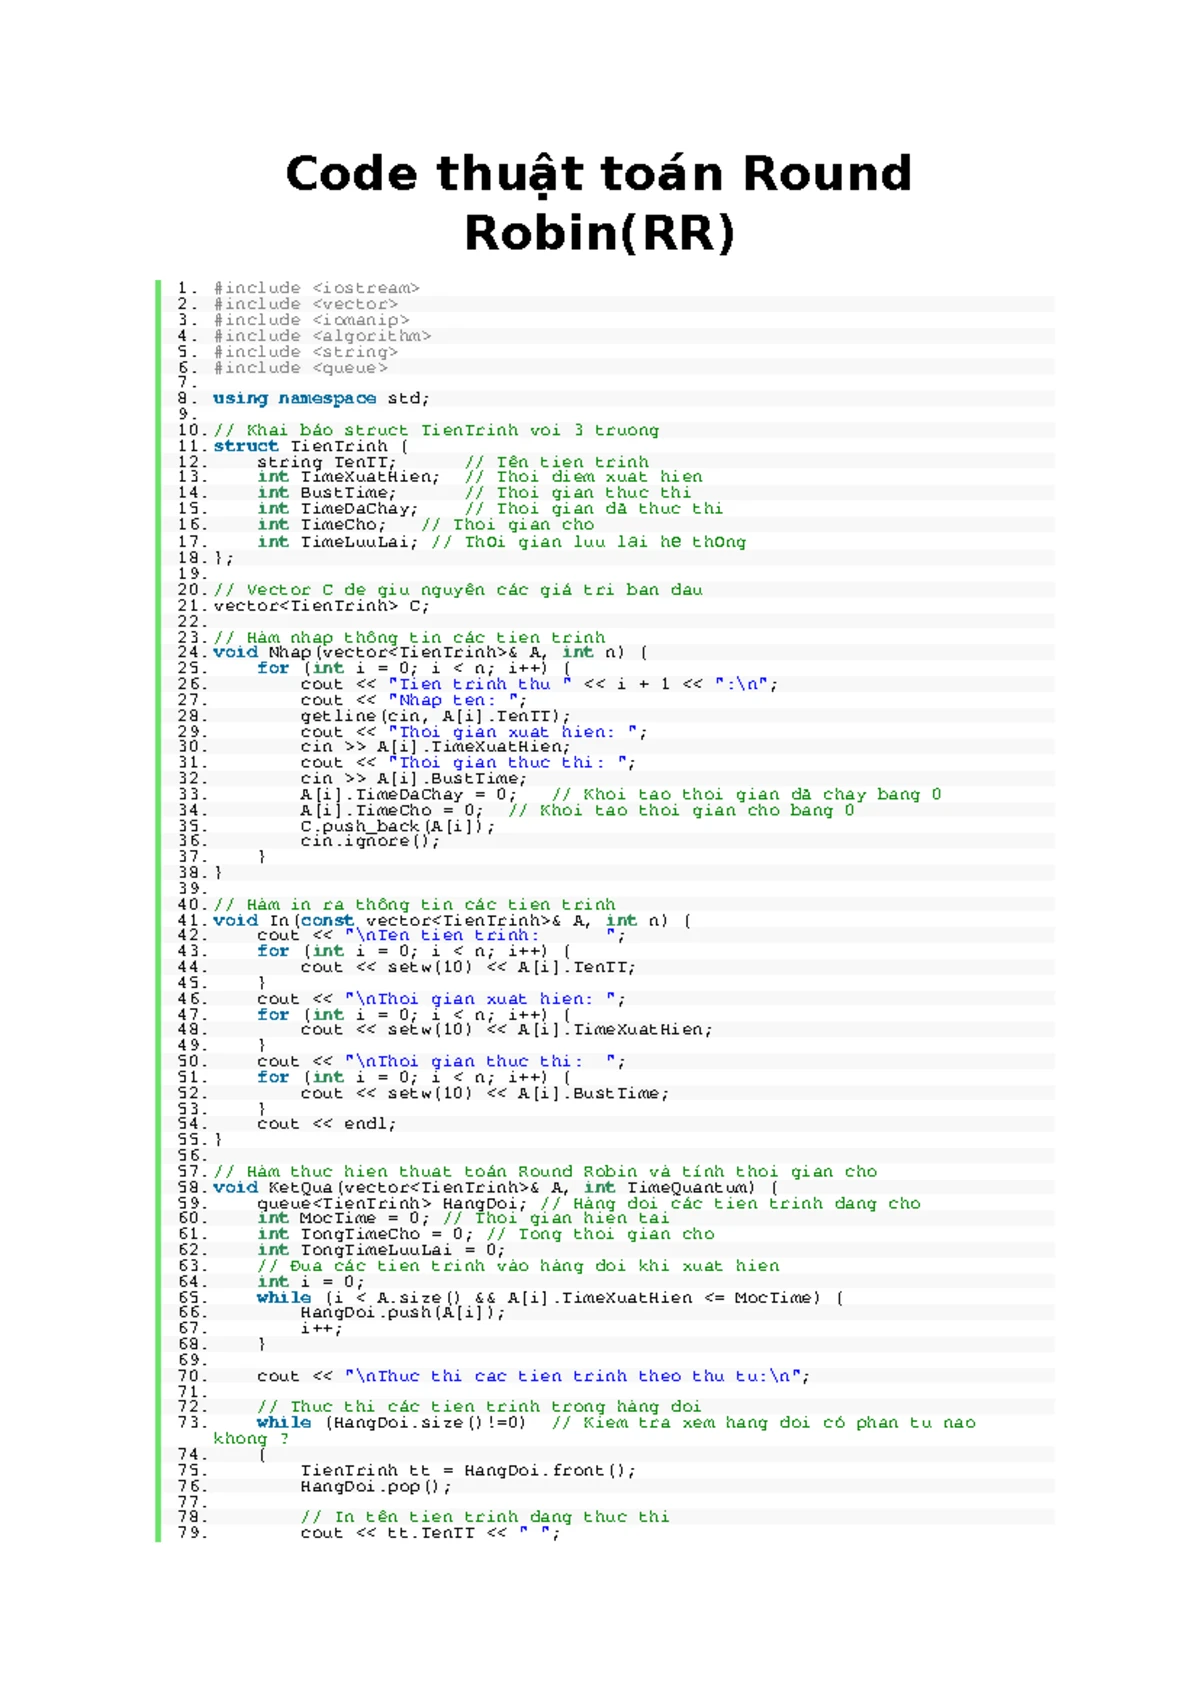Select the "int TimeLuuLai;" field declaration

338,542
